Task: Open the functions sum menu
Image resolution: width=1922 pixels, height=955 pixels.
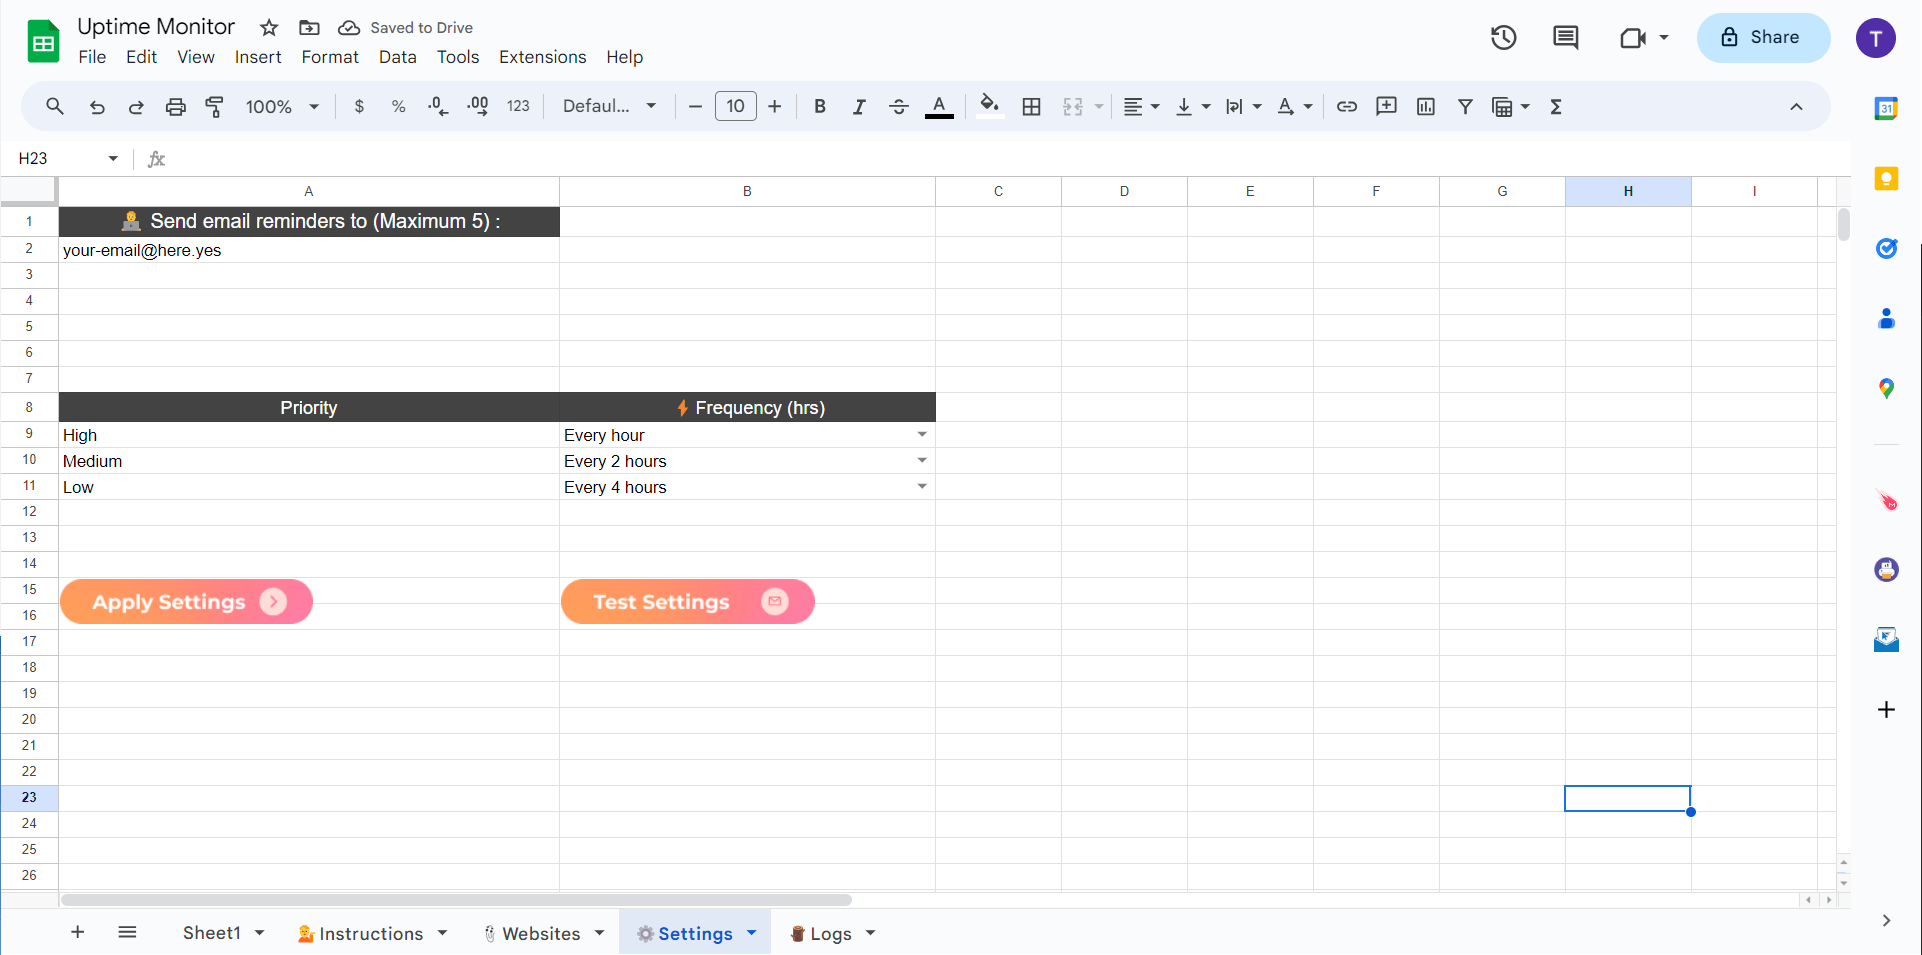Action: pyautogui.click(x=1555, y=106)
